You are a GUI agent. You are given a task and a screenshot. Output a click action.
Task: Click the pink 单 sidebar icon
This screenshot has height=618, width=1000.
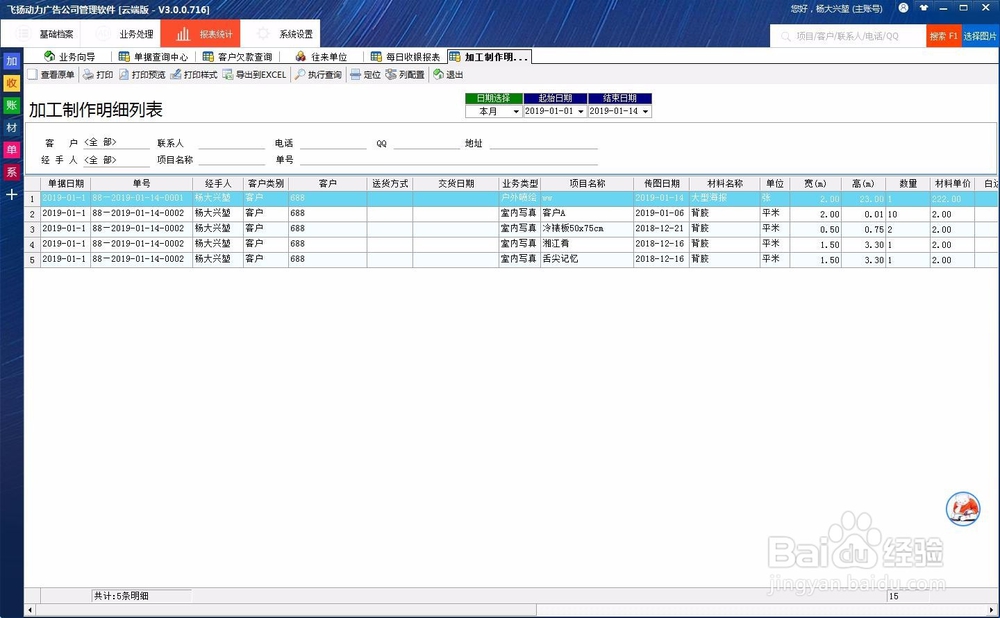(x=11, y=150)
